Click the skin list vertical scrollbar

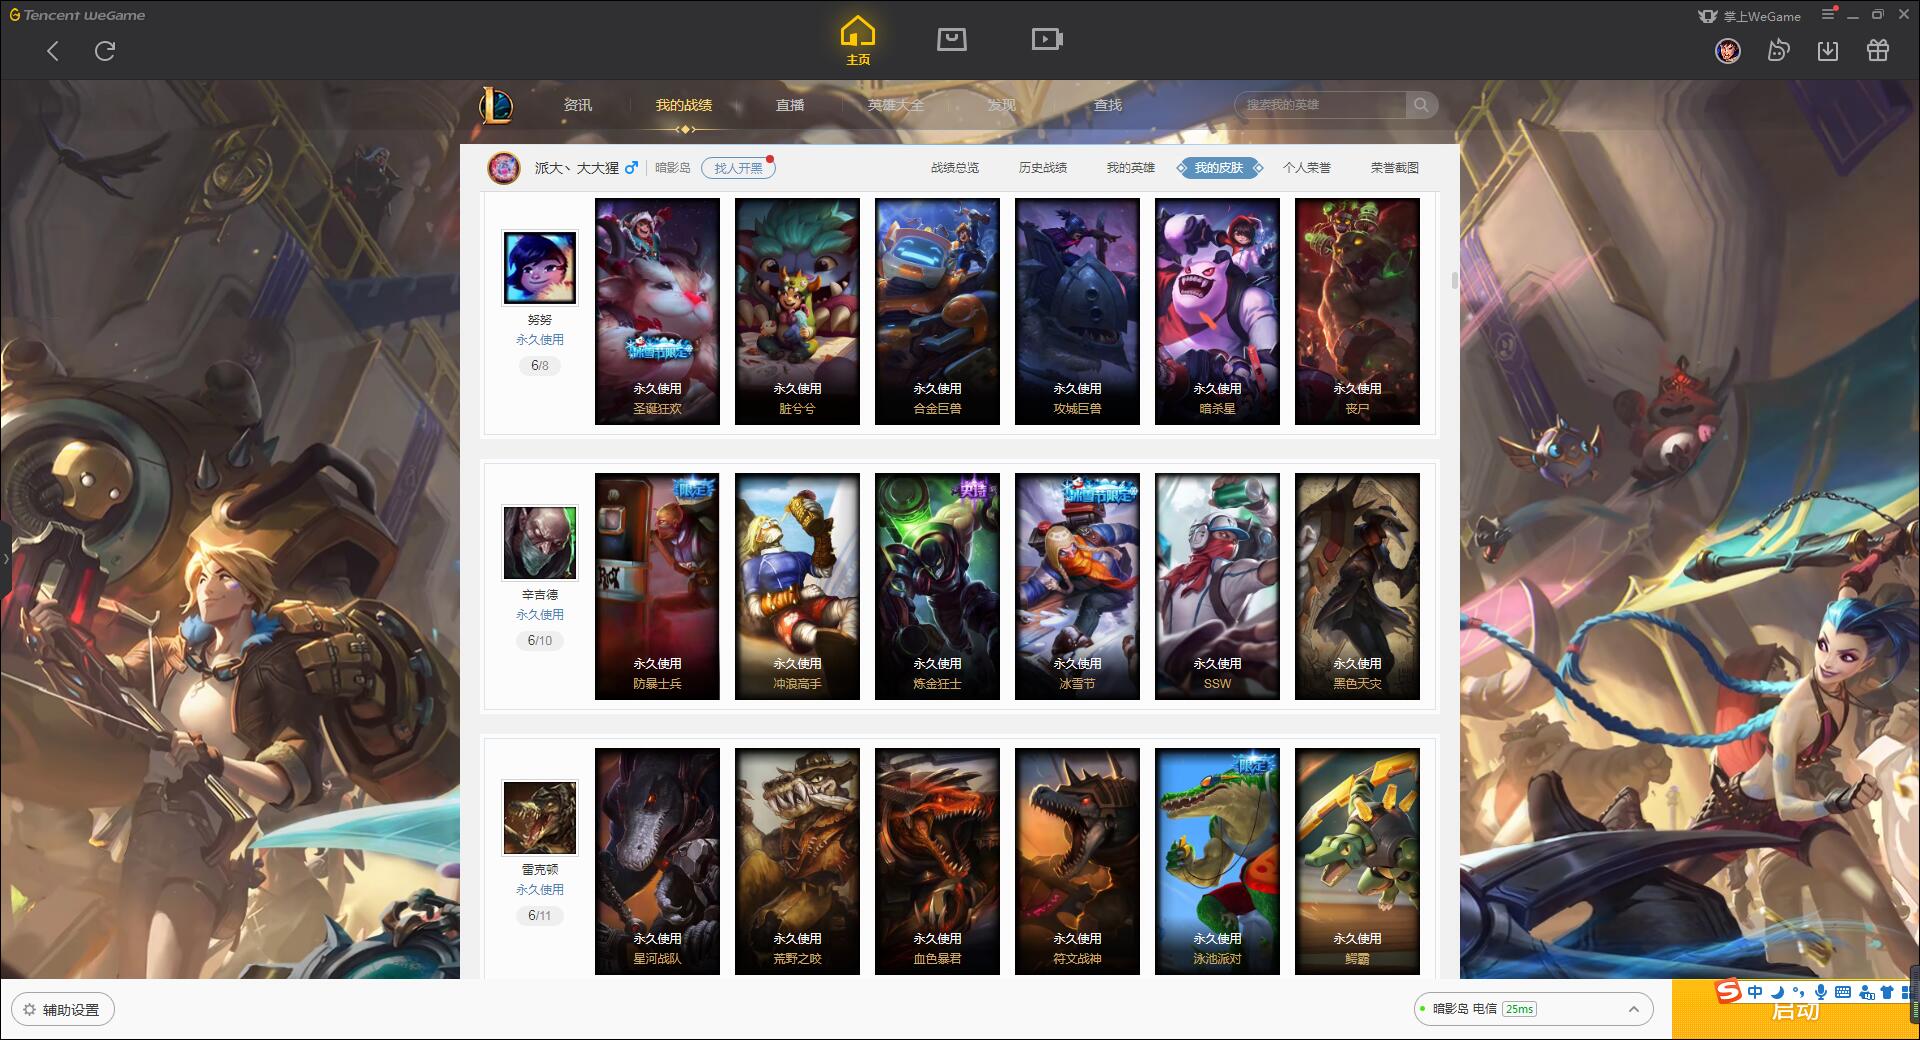click(1454, 280)
